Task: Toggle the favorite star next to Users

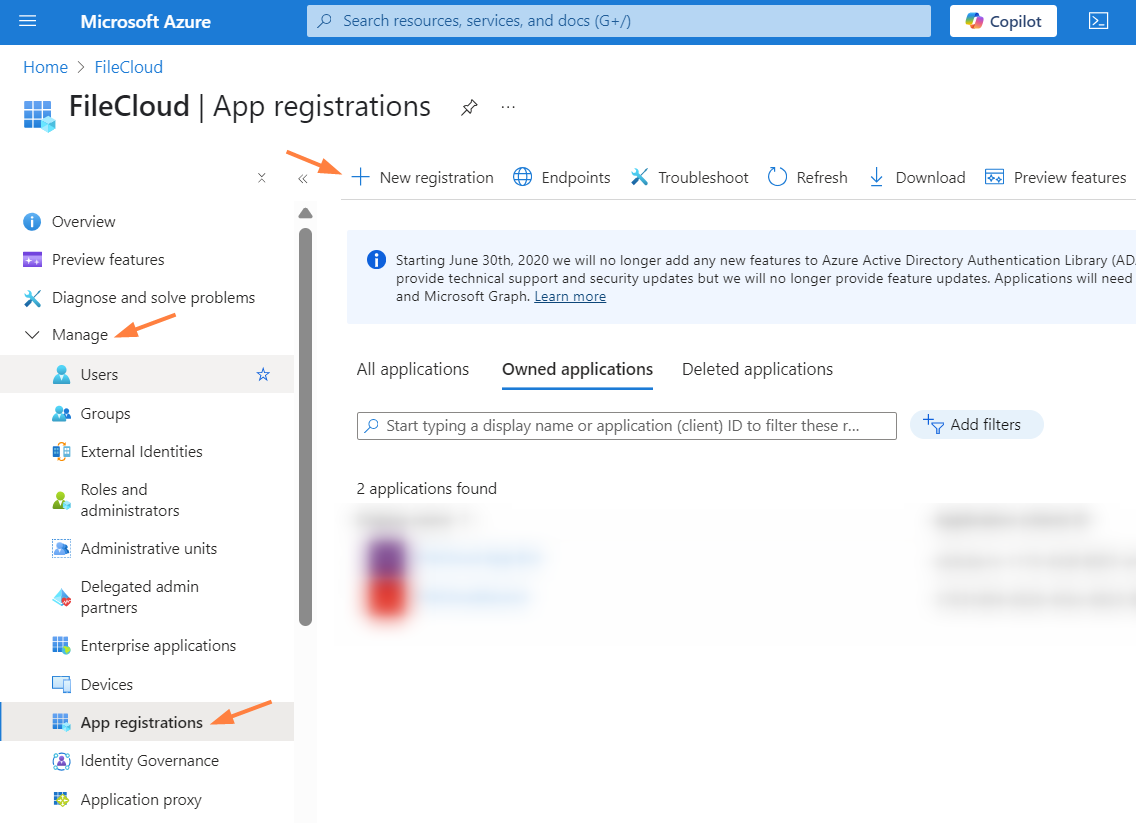Action: [x=263, y=374]
